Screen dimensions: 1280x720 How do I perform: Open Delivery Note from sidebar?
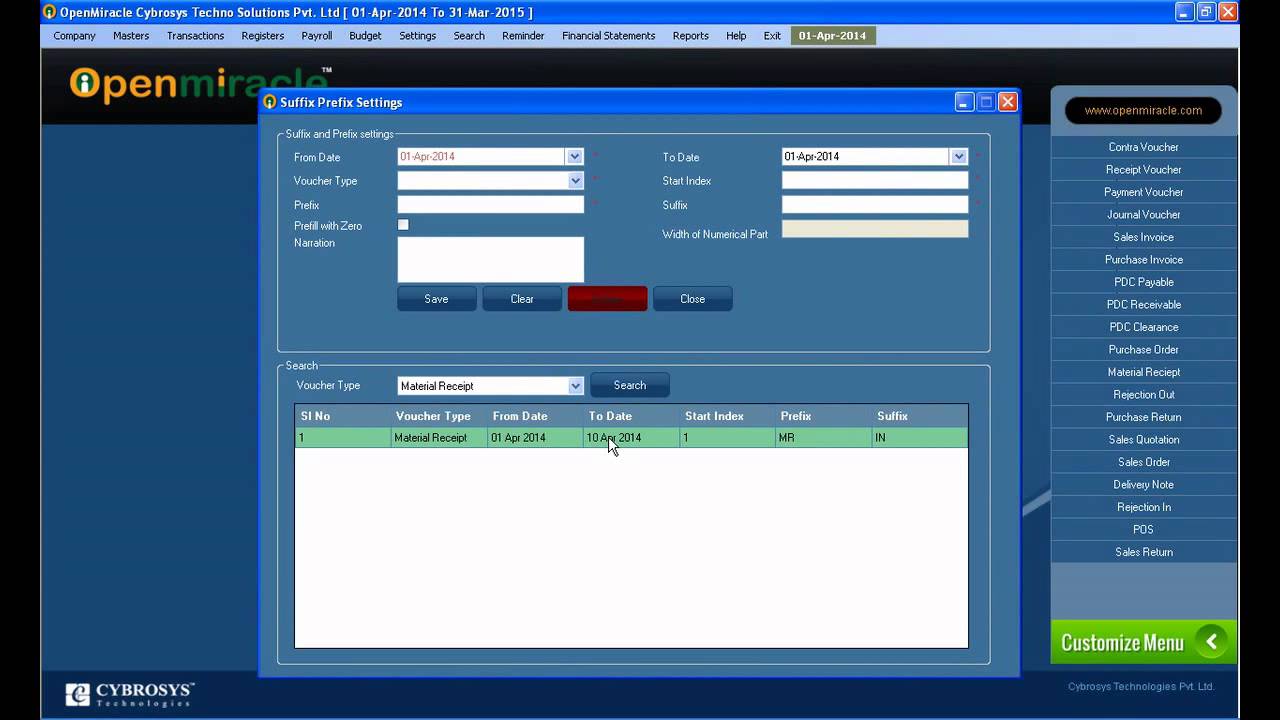[1143, 485]
